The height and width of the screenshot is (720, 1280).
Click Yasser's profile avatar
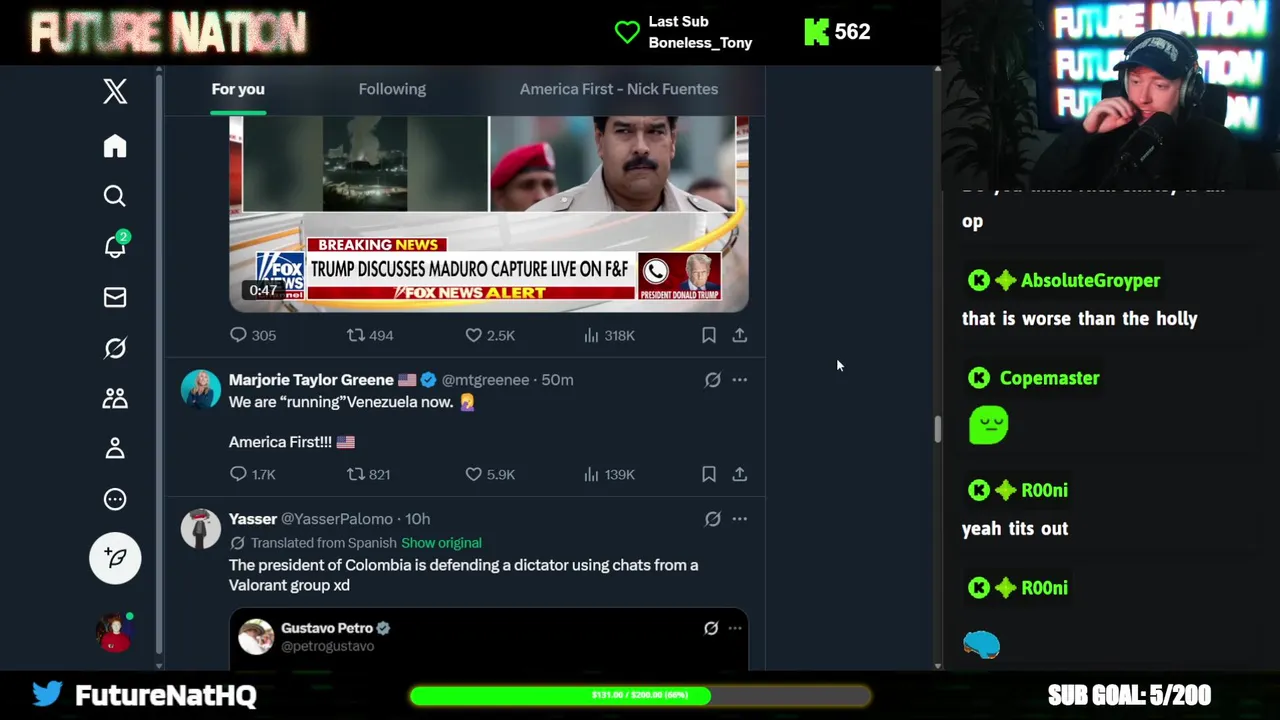[x=200, y=528]
